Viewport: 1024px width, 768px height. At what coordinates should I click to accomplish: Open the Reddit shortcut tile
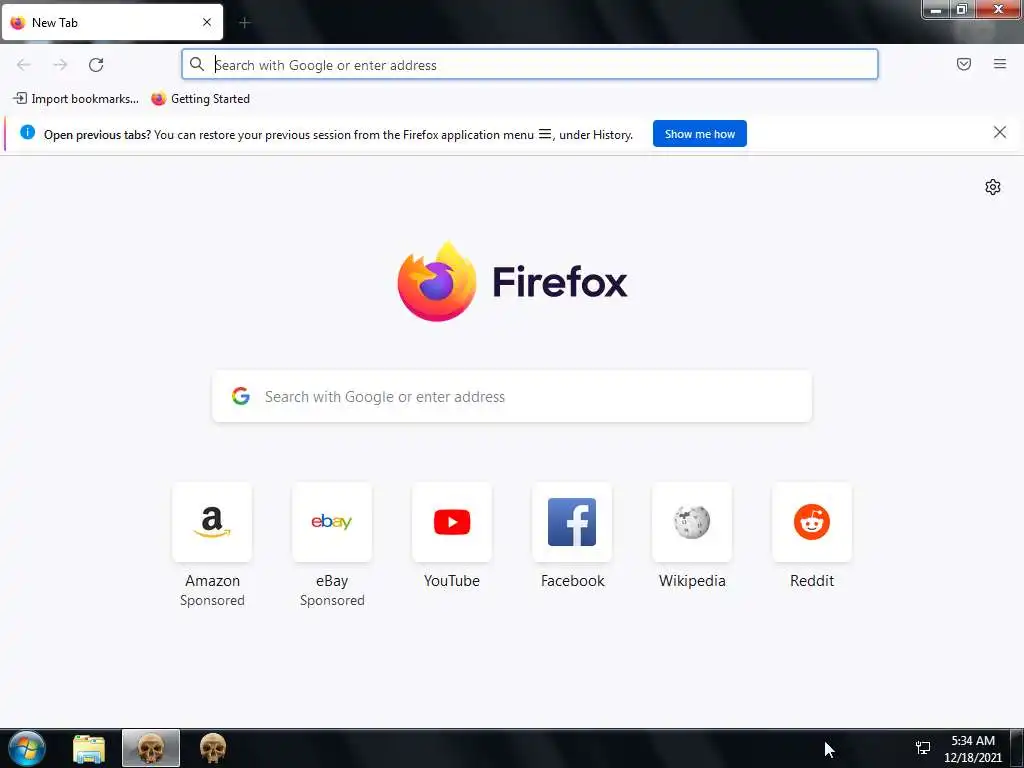click(x=812, y=522)
